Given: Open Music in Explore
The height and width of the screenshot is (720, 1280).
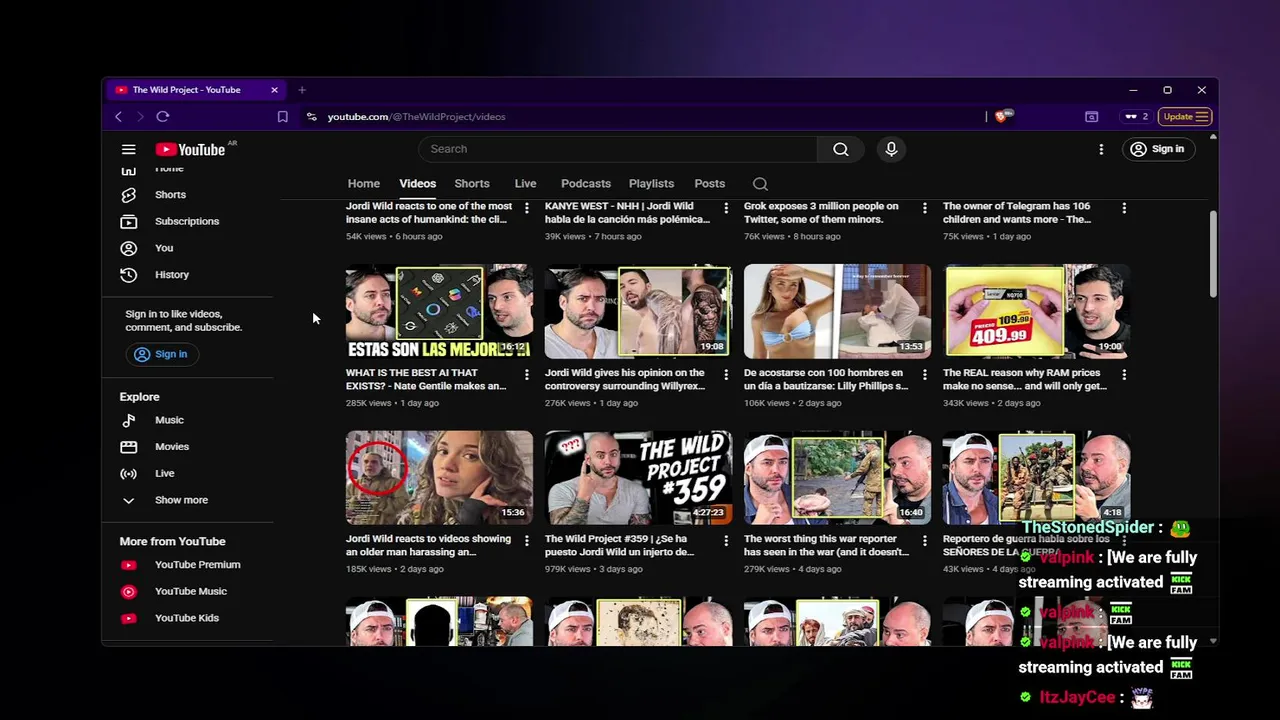Looking at the screenshot, I should pos(169,420).
